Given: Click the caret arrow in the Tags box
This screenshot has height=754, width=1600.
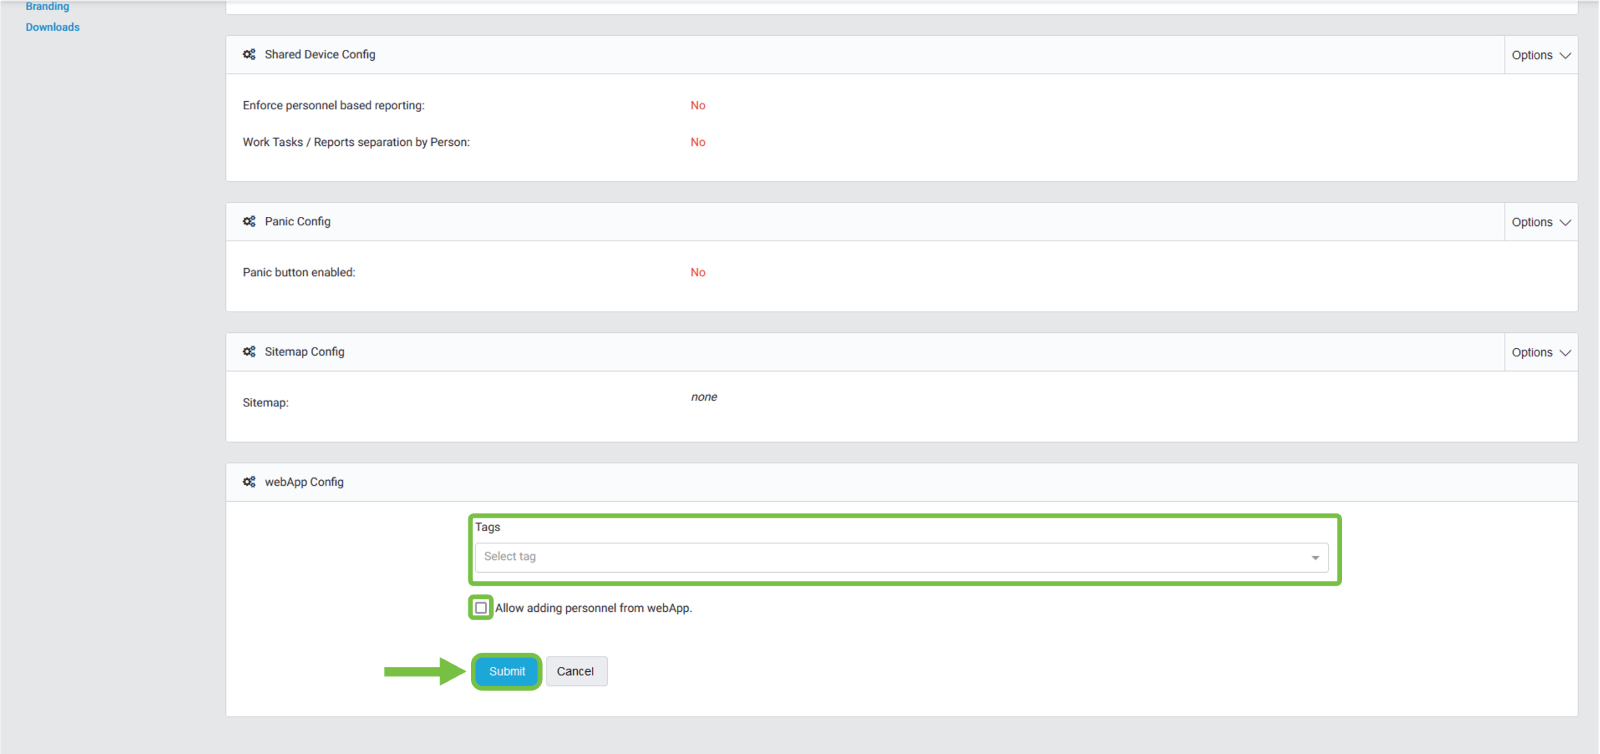Looking at the screenshot, I should (1315, 558).
